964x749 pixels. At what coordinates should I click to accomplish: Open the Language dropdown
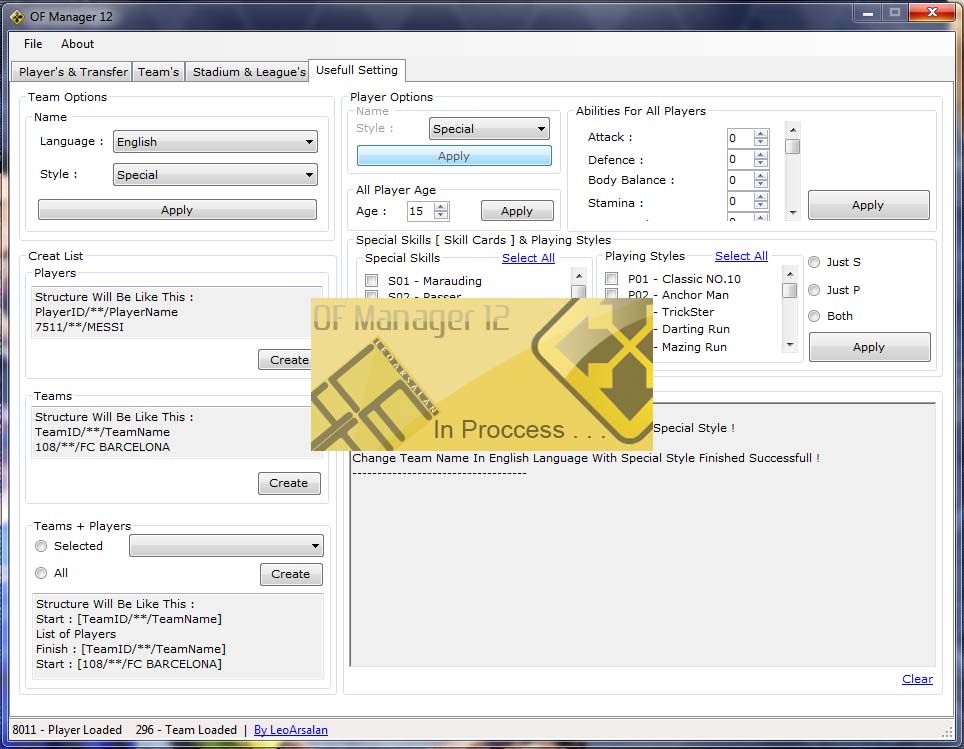coord(215,142)
